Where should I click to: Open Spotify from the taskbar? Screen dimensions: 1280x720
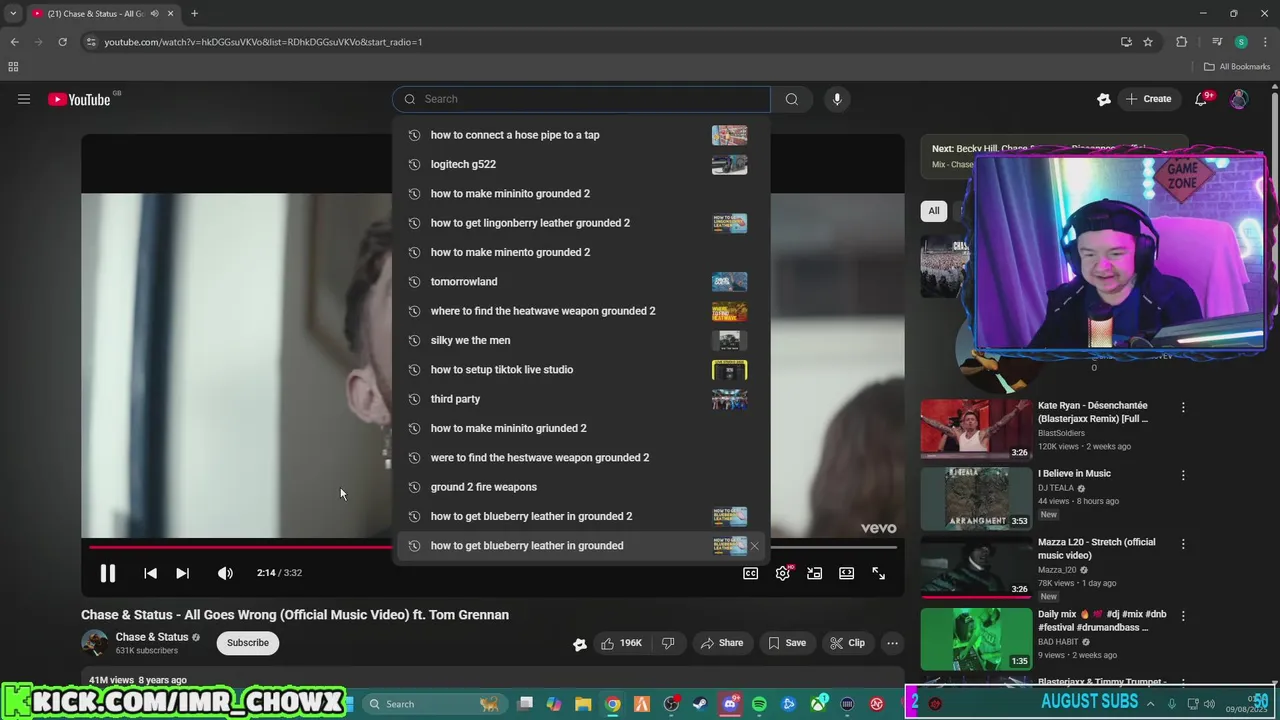click(x=759, y=704)
